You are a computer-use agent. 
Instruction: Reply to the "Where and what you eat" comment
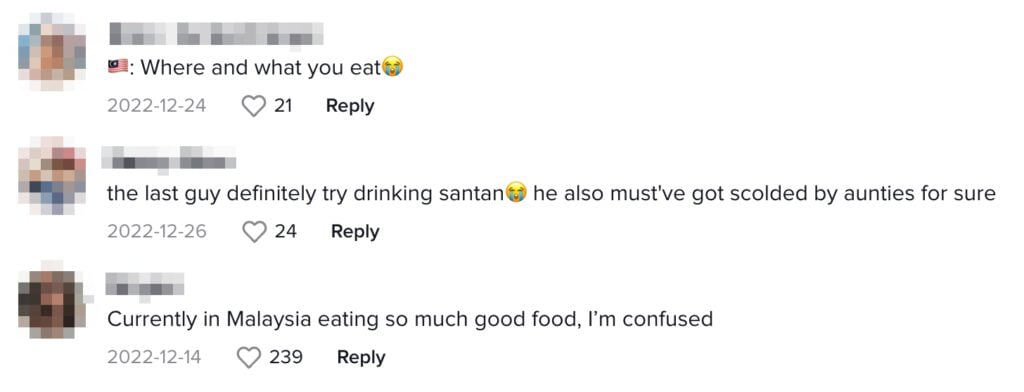tap(350, 106)
